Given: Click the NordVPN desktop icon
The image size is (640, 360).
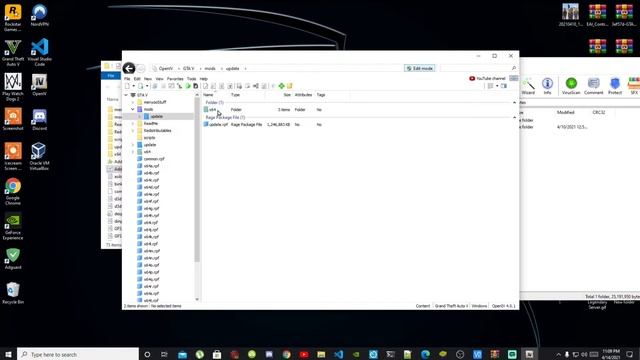Looking at the screenshot, I should coord(40,16).
